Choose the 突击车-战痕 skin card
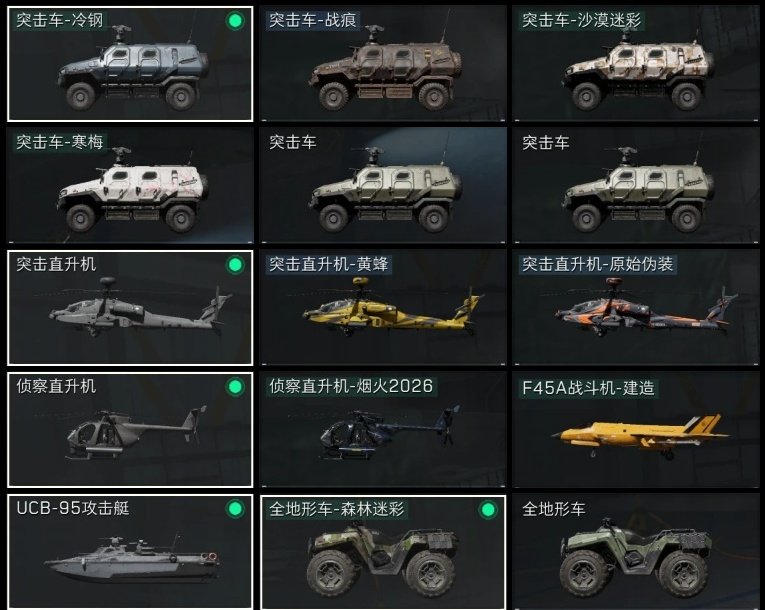765x610 pixels. pyautogui.click(x=383, y=64)
